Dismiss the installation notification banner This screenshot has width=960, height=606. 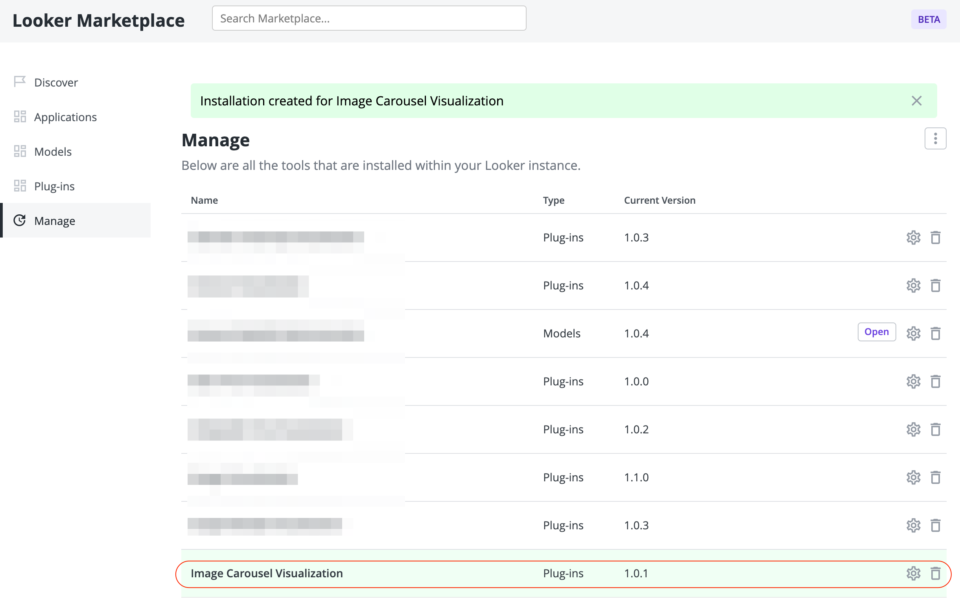coord(916,100)
